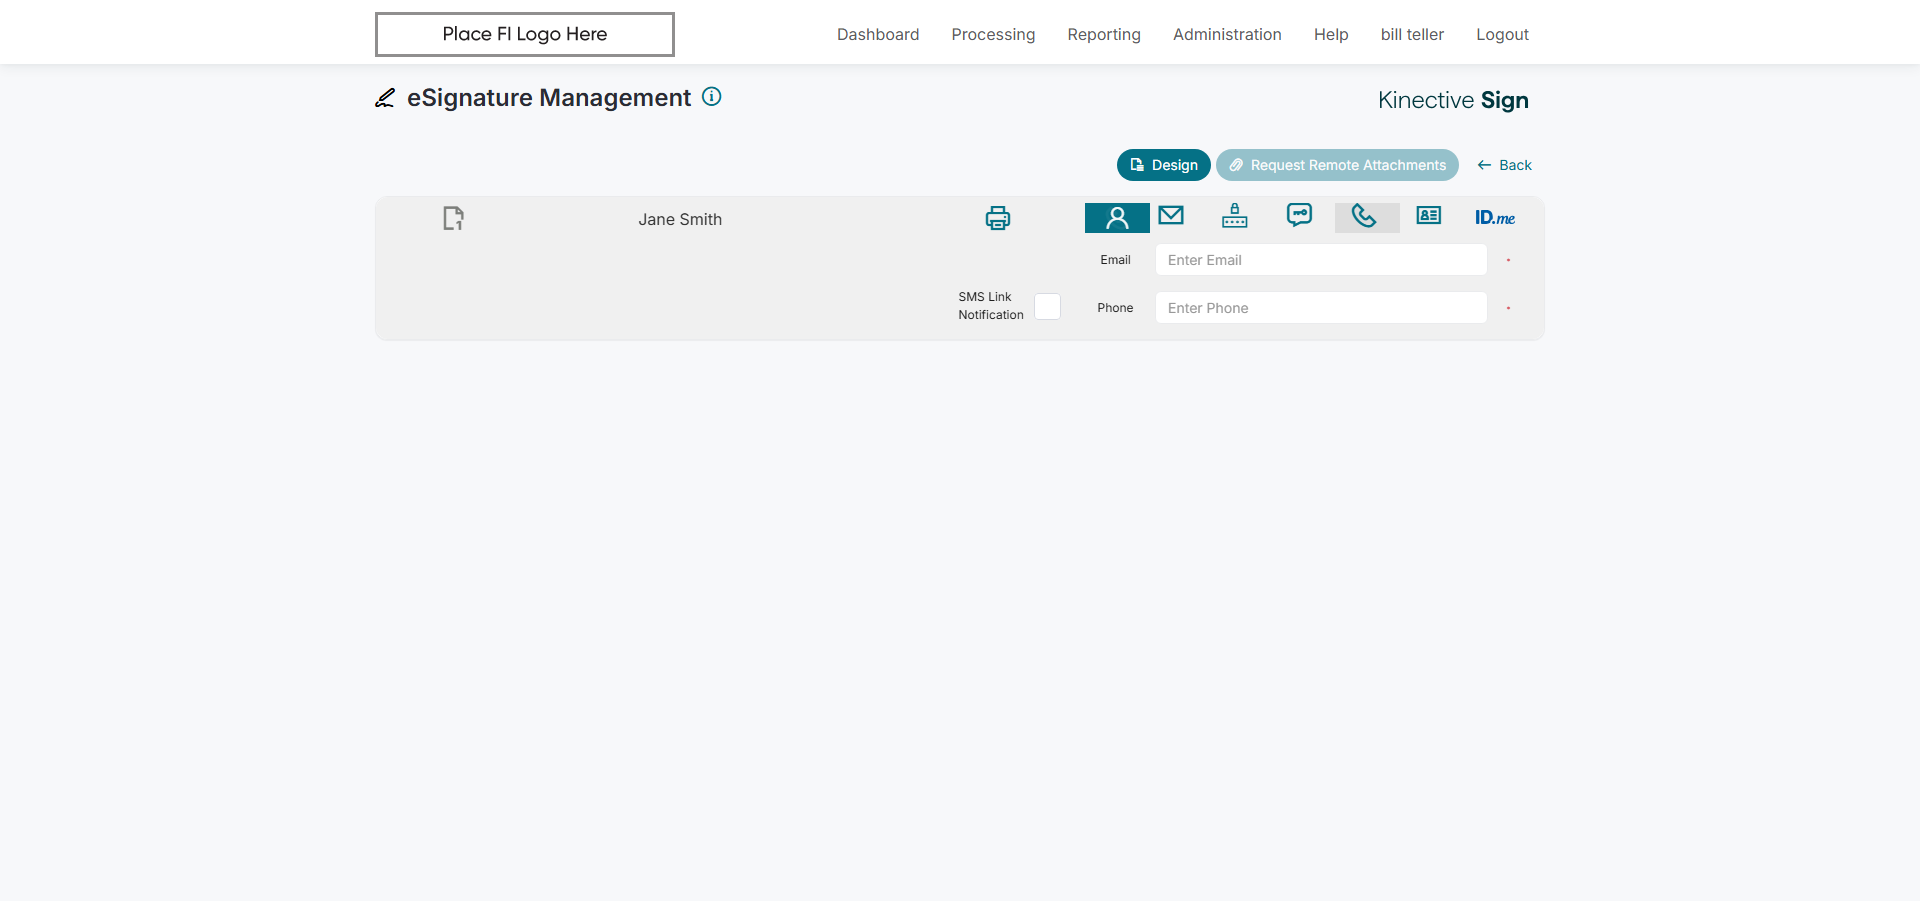Viewport: 1920px width, 901px height.
Task: Go Back using the Back link
Action: pyautogui.click(x=1504, y=165)
